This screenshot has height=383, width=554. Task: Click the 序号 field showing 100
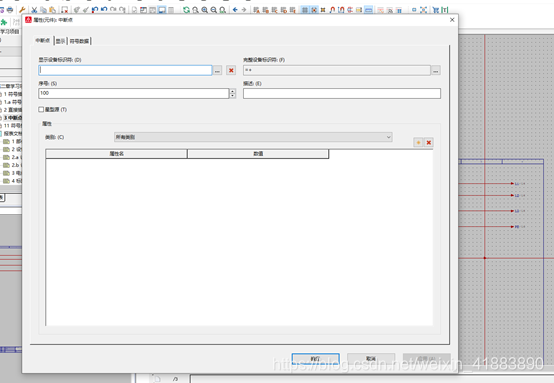click(x=134, y=93)
